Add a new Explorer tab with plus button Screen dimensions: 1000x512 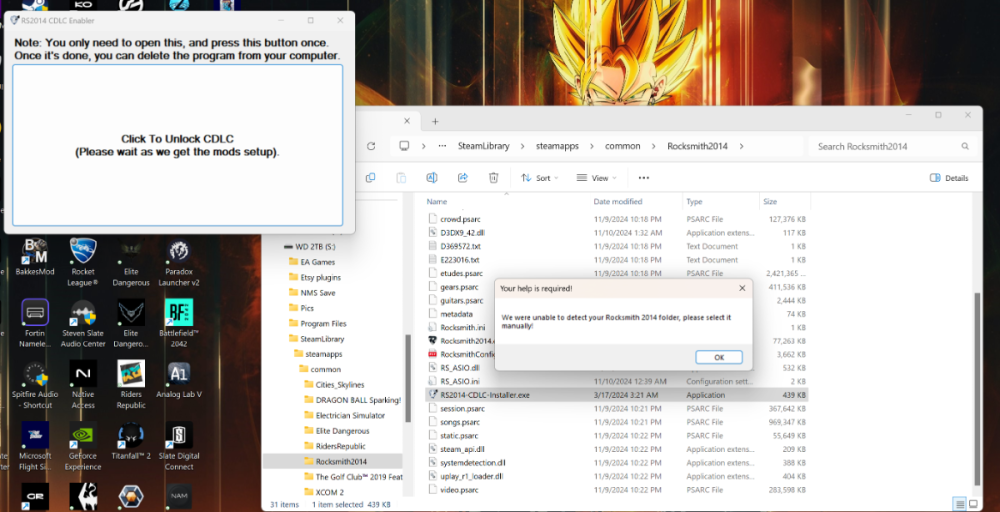pos(435,121)
